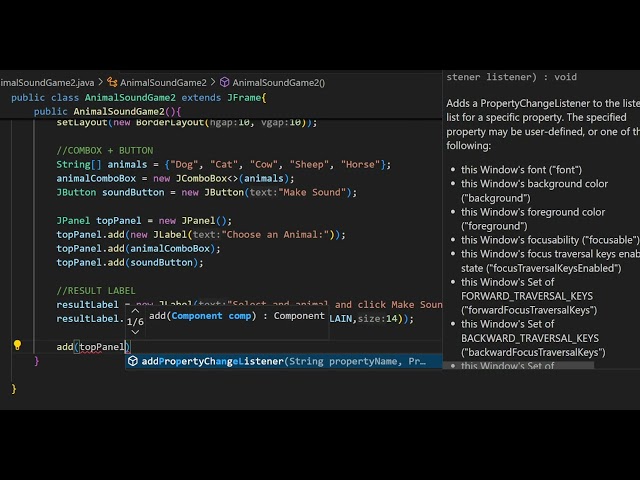Click the sticky header public class AnimalSoundGame2 line
The image size is (640, 480).
[139, 98]
